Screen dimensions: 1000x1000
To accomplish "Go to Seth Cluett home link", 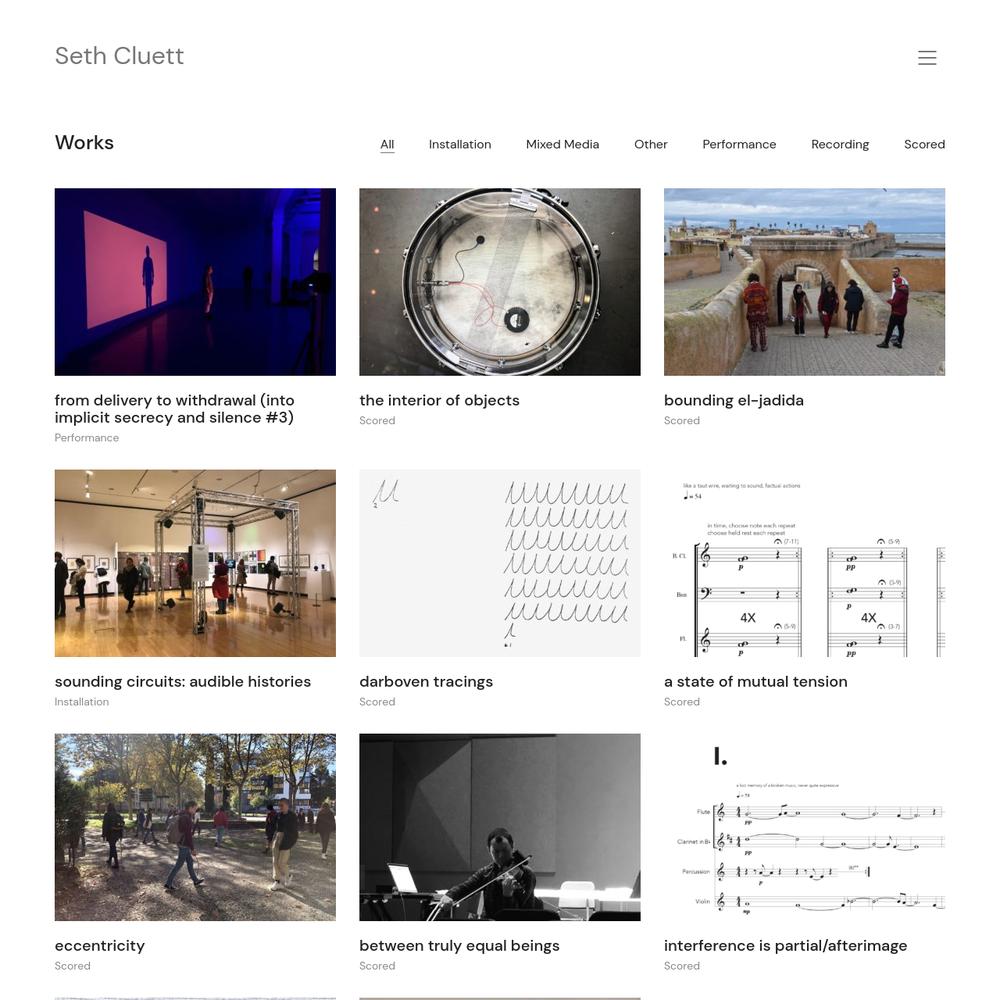I will coord(119,56).
